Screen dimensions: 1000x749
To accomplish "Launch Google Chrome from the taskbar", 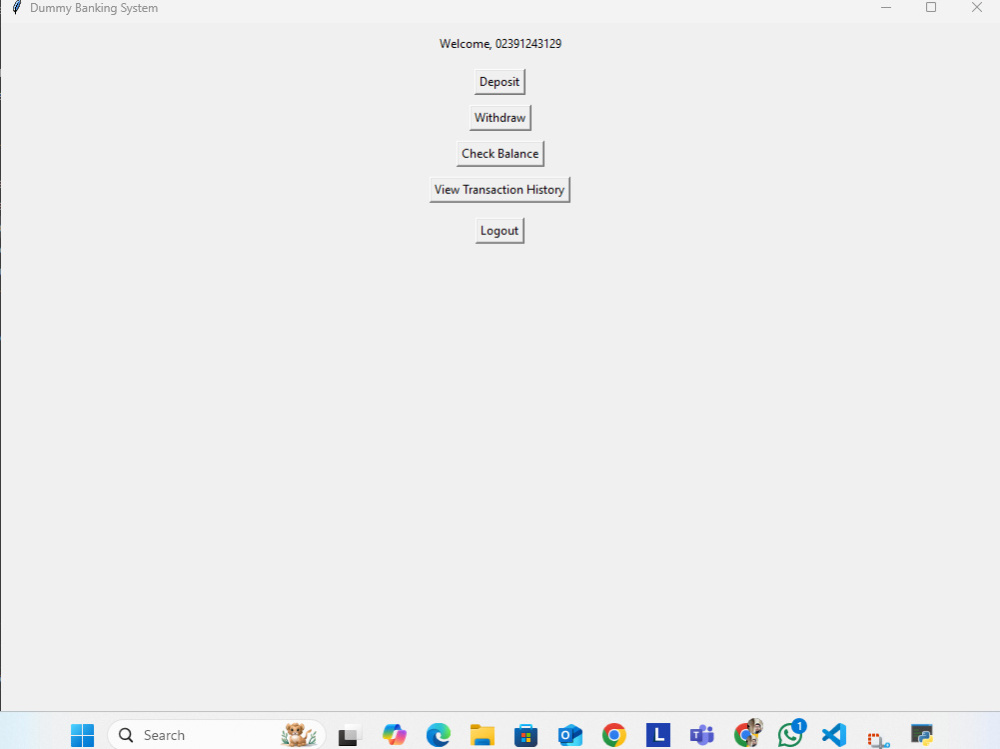I will click(x=614, y=735).
